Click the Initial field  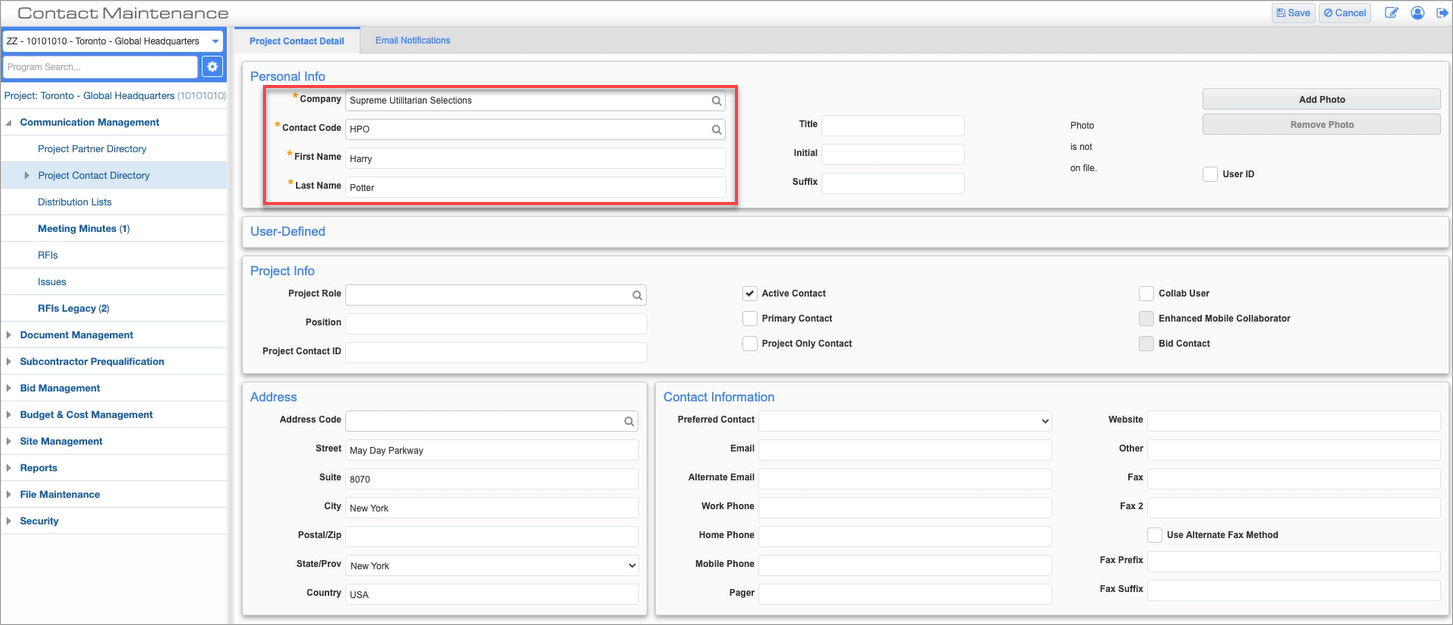[x=893, y=154]
